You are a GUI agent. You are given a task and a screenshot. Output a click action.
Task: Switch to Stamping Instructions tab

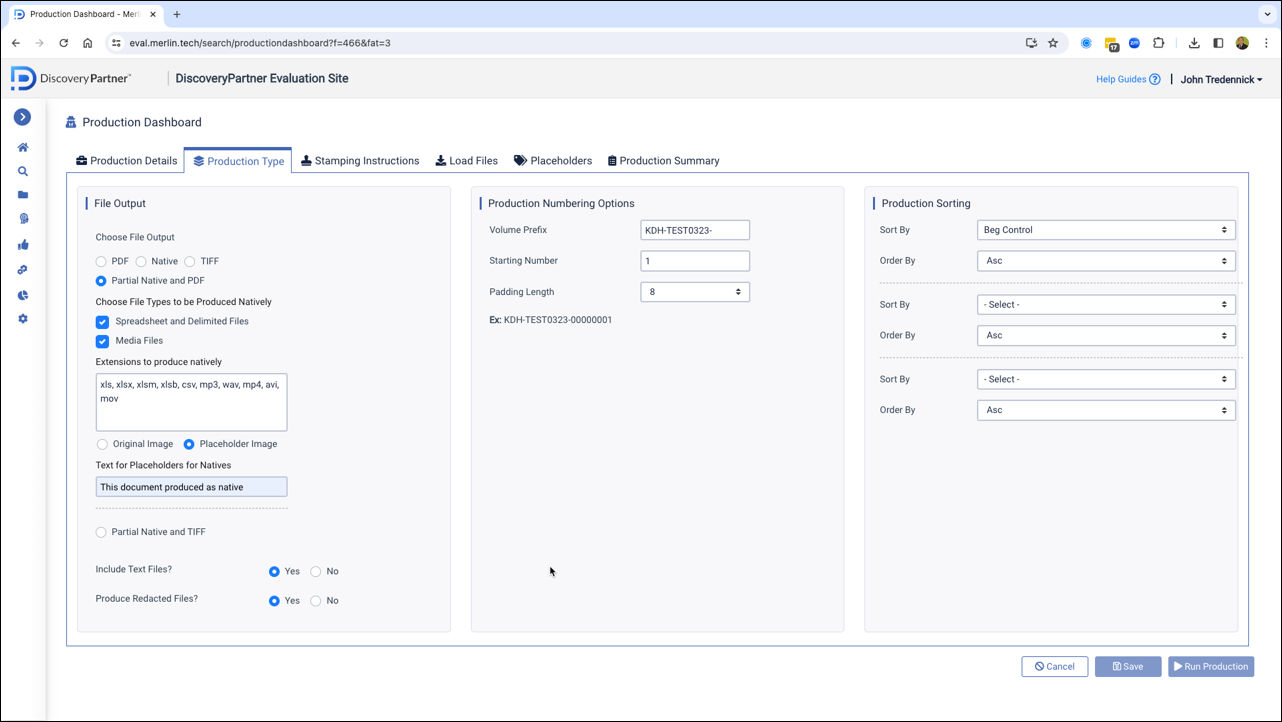(x=360, y=161)
